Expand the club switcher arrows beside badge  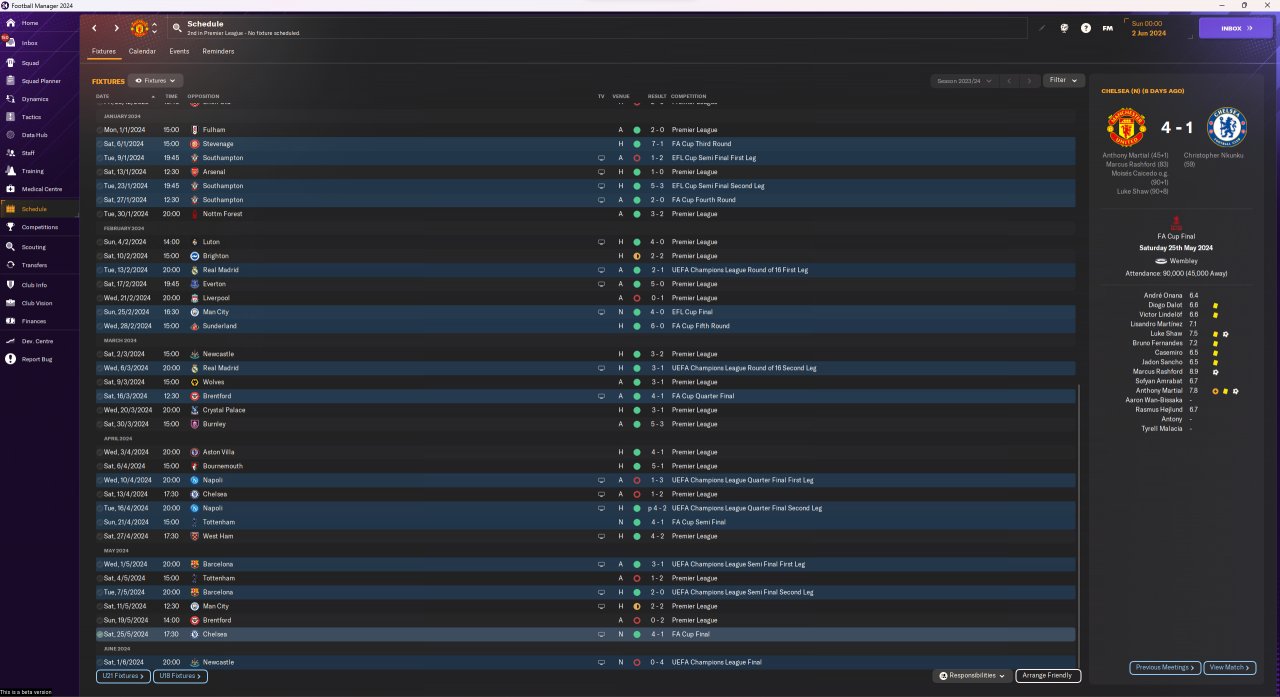[154, 28]
